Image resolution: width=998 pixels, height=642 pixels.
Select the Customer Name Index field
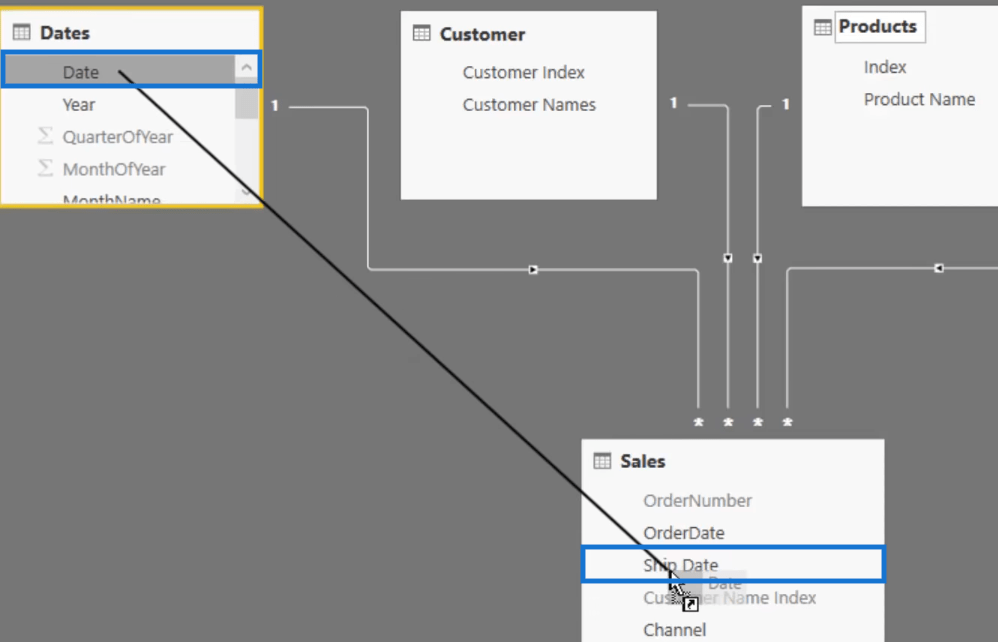coord(729,597)
